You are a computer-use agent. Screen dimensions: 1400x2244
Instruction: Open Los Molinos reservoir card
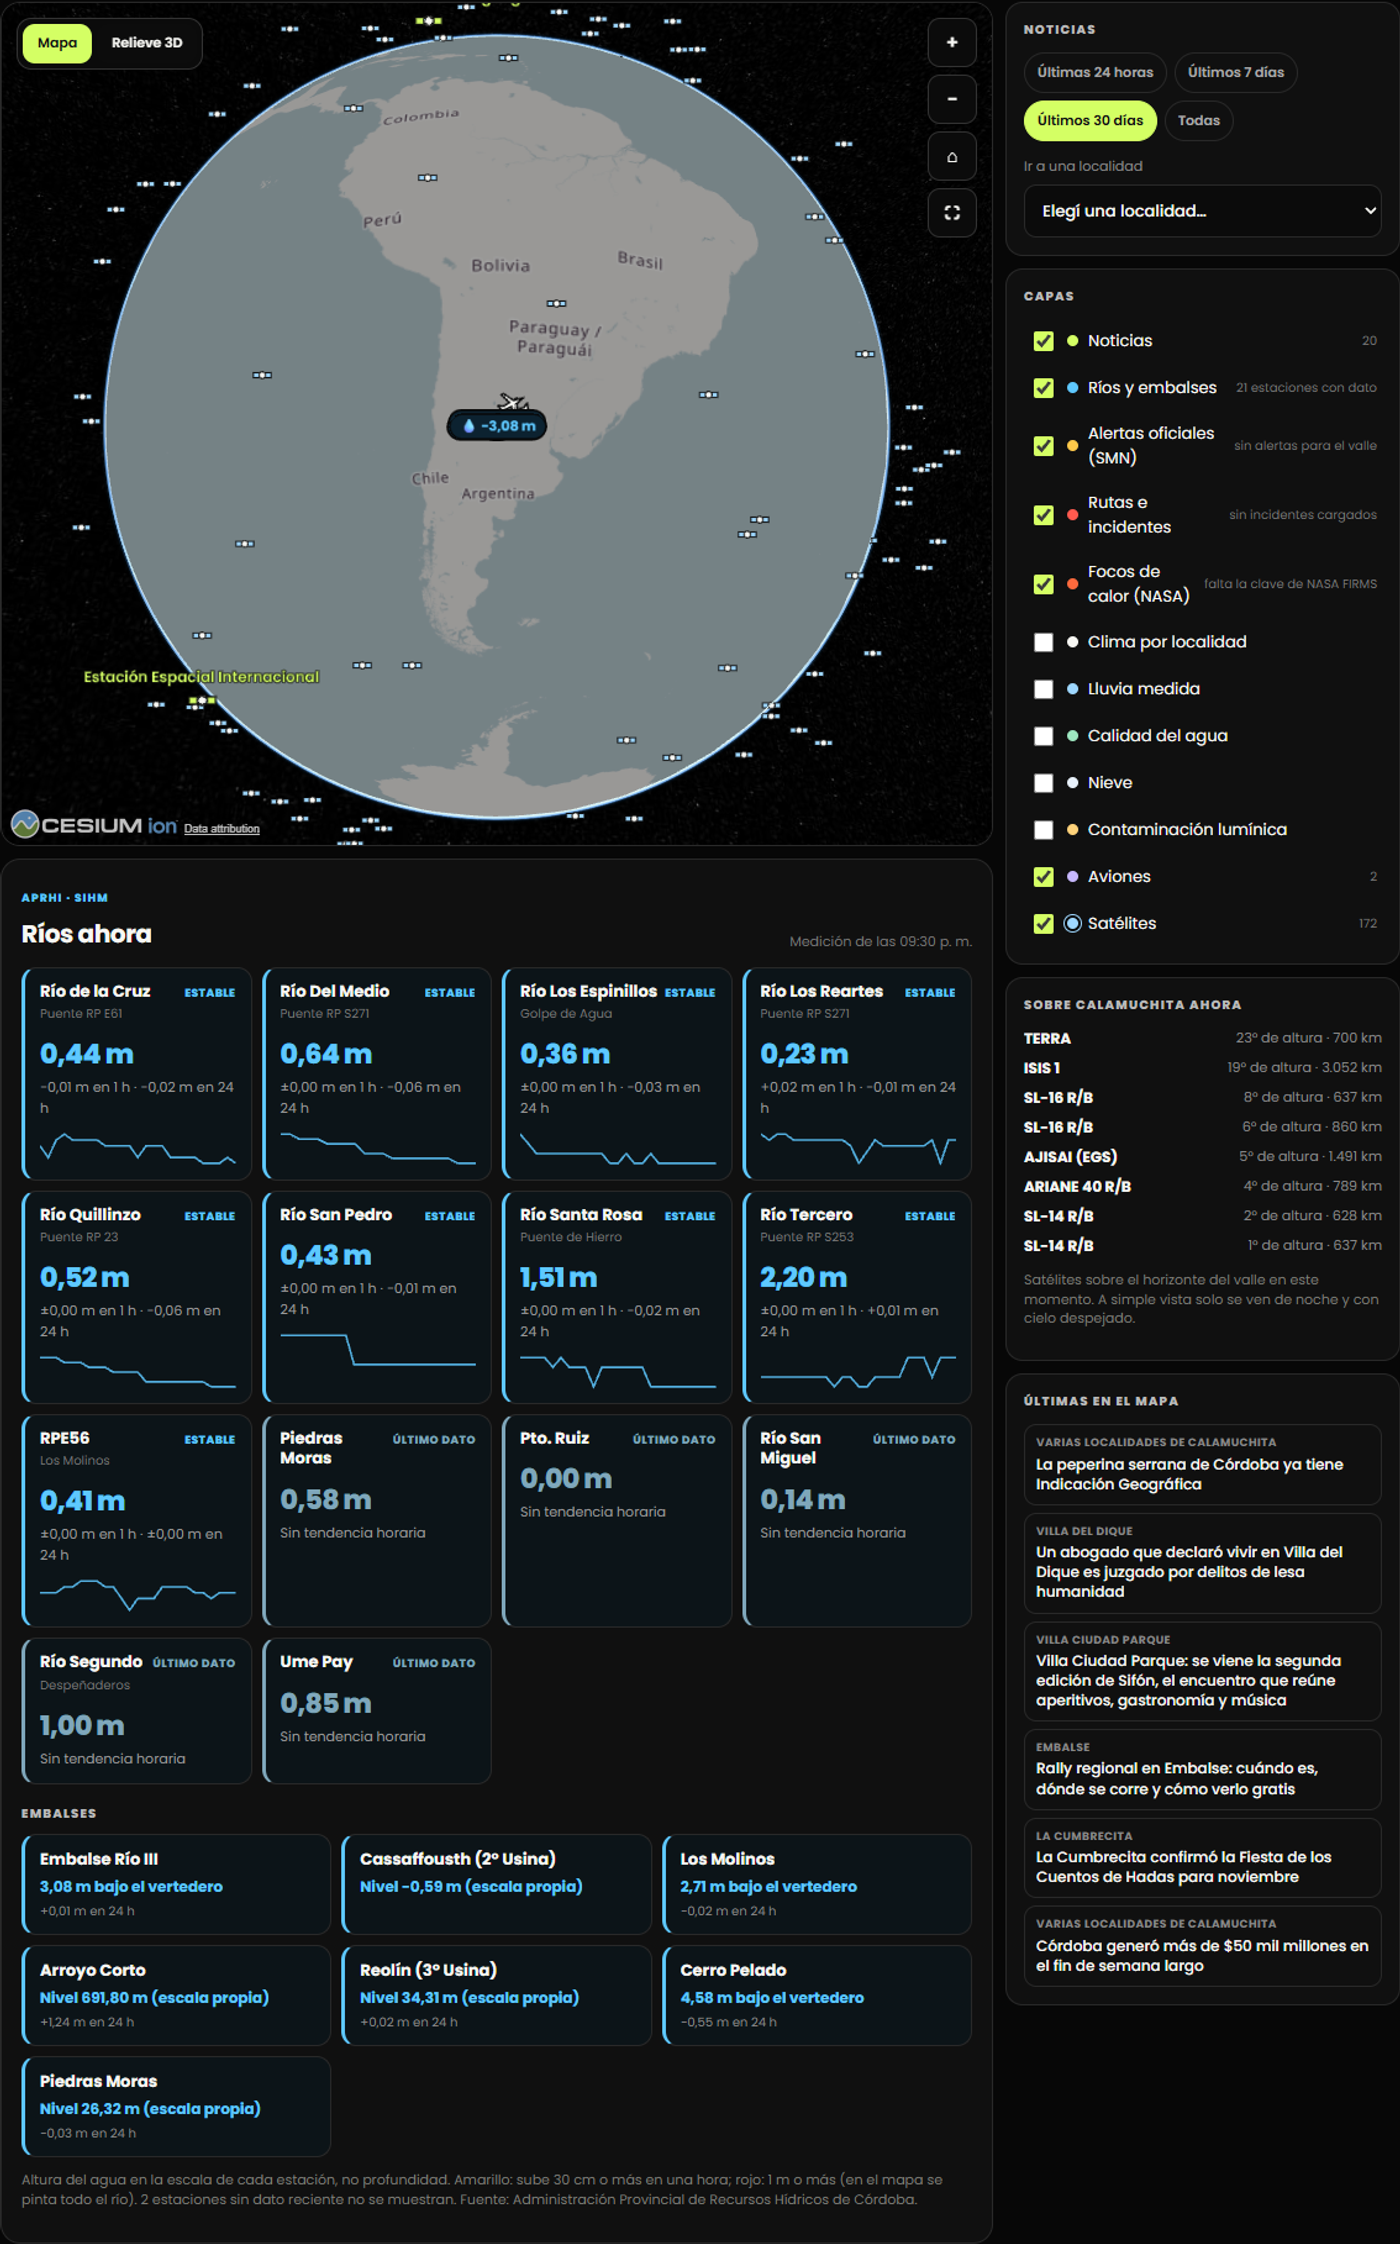[817, 1884]
